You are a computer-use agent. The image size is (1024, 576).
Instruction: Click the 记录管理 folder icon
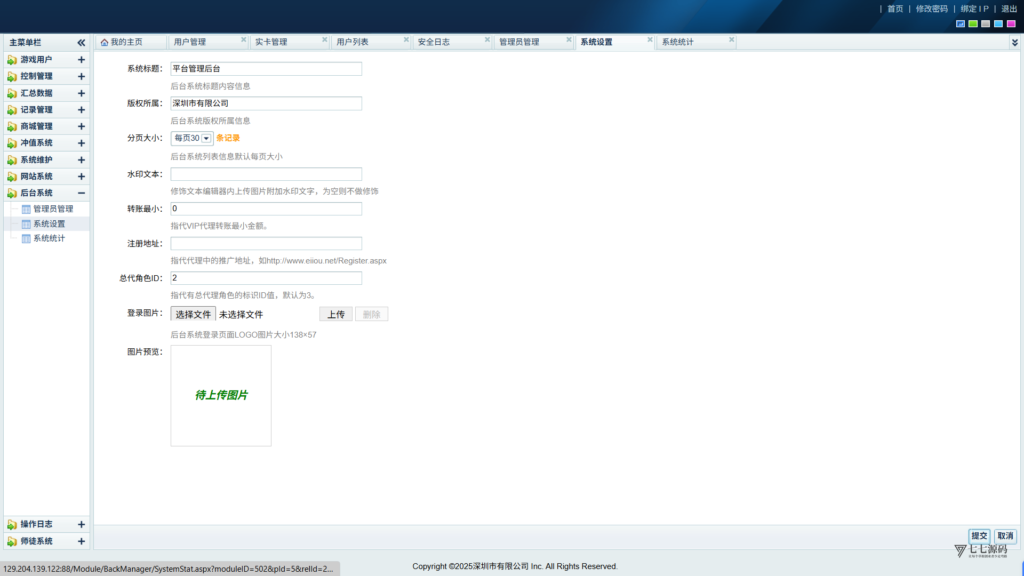[12, 110]
